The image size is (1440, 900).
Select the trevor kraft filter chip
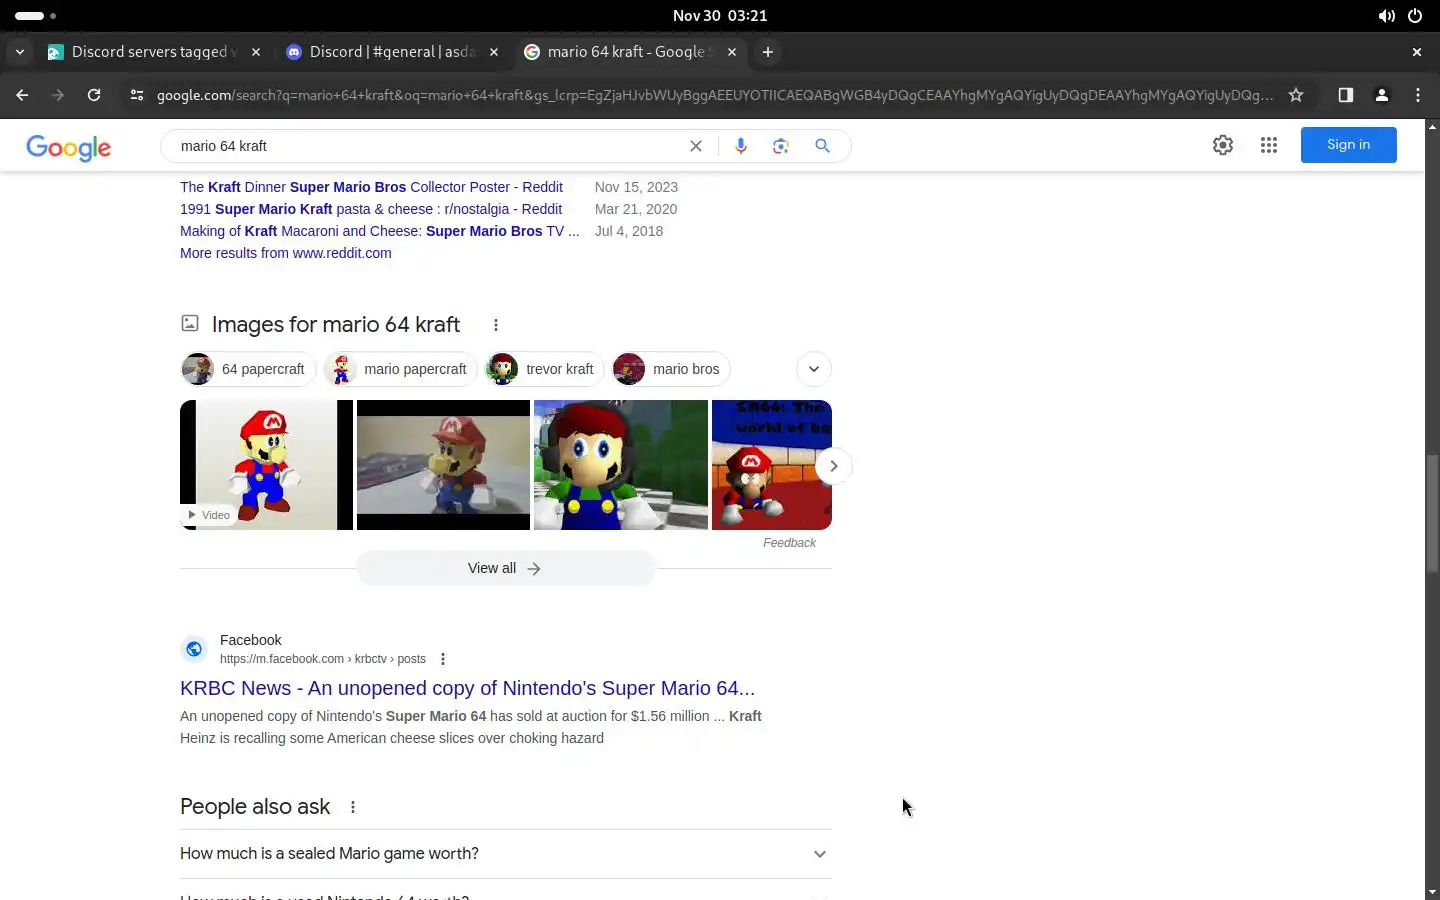[x=545, y=369]
